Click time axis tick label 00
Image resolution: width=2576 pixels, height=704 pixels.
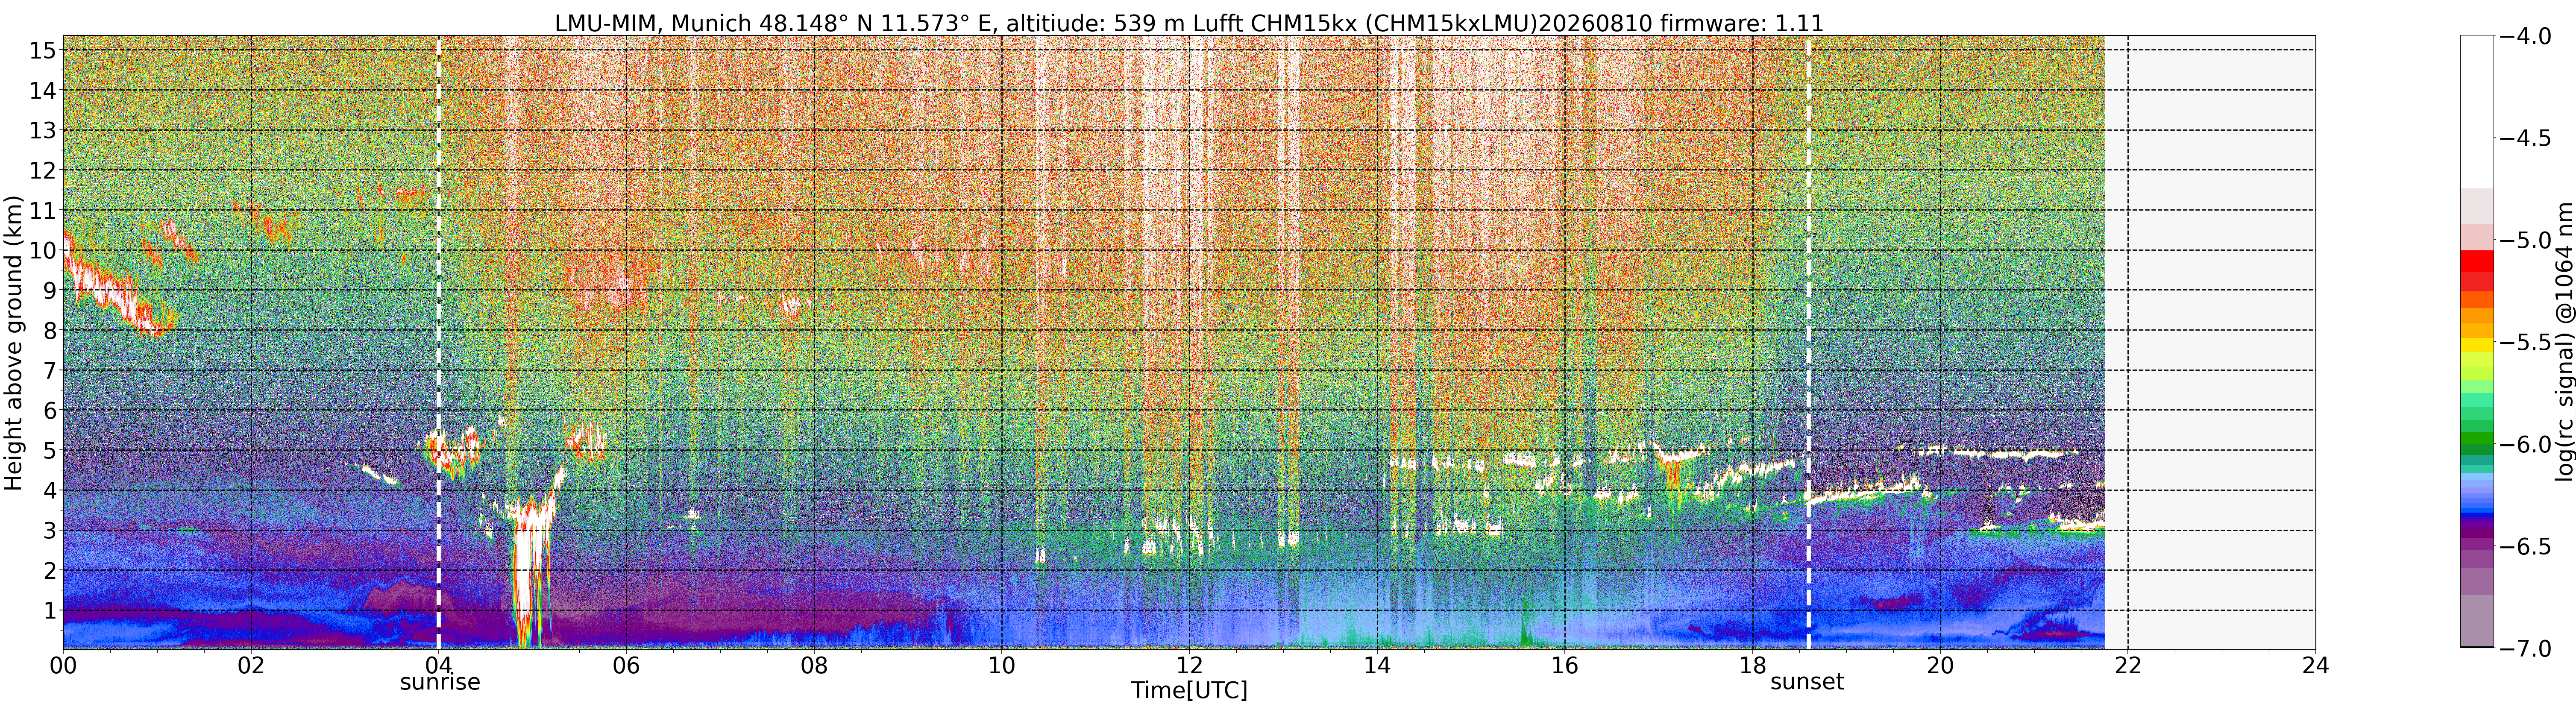click(63, 666)
